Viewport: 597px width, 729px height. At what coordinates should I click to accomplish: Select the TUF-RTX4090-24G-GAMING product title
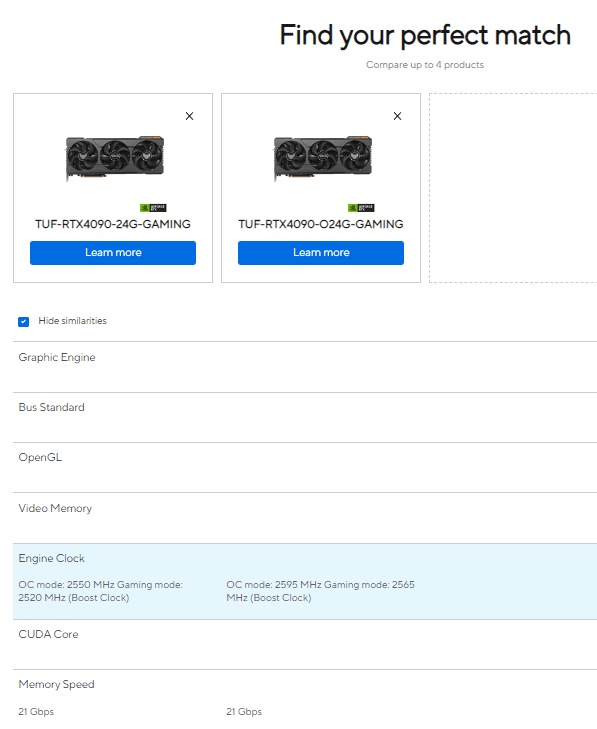pos(113,224)
